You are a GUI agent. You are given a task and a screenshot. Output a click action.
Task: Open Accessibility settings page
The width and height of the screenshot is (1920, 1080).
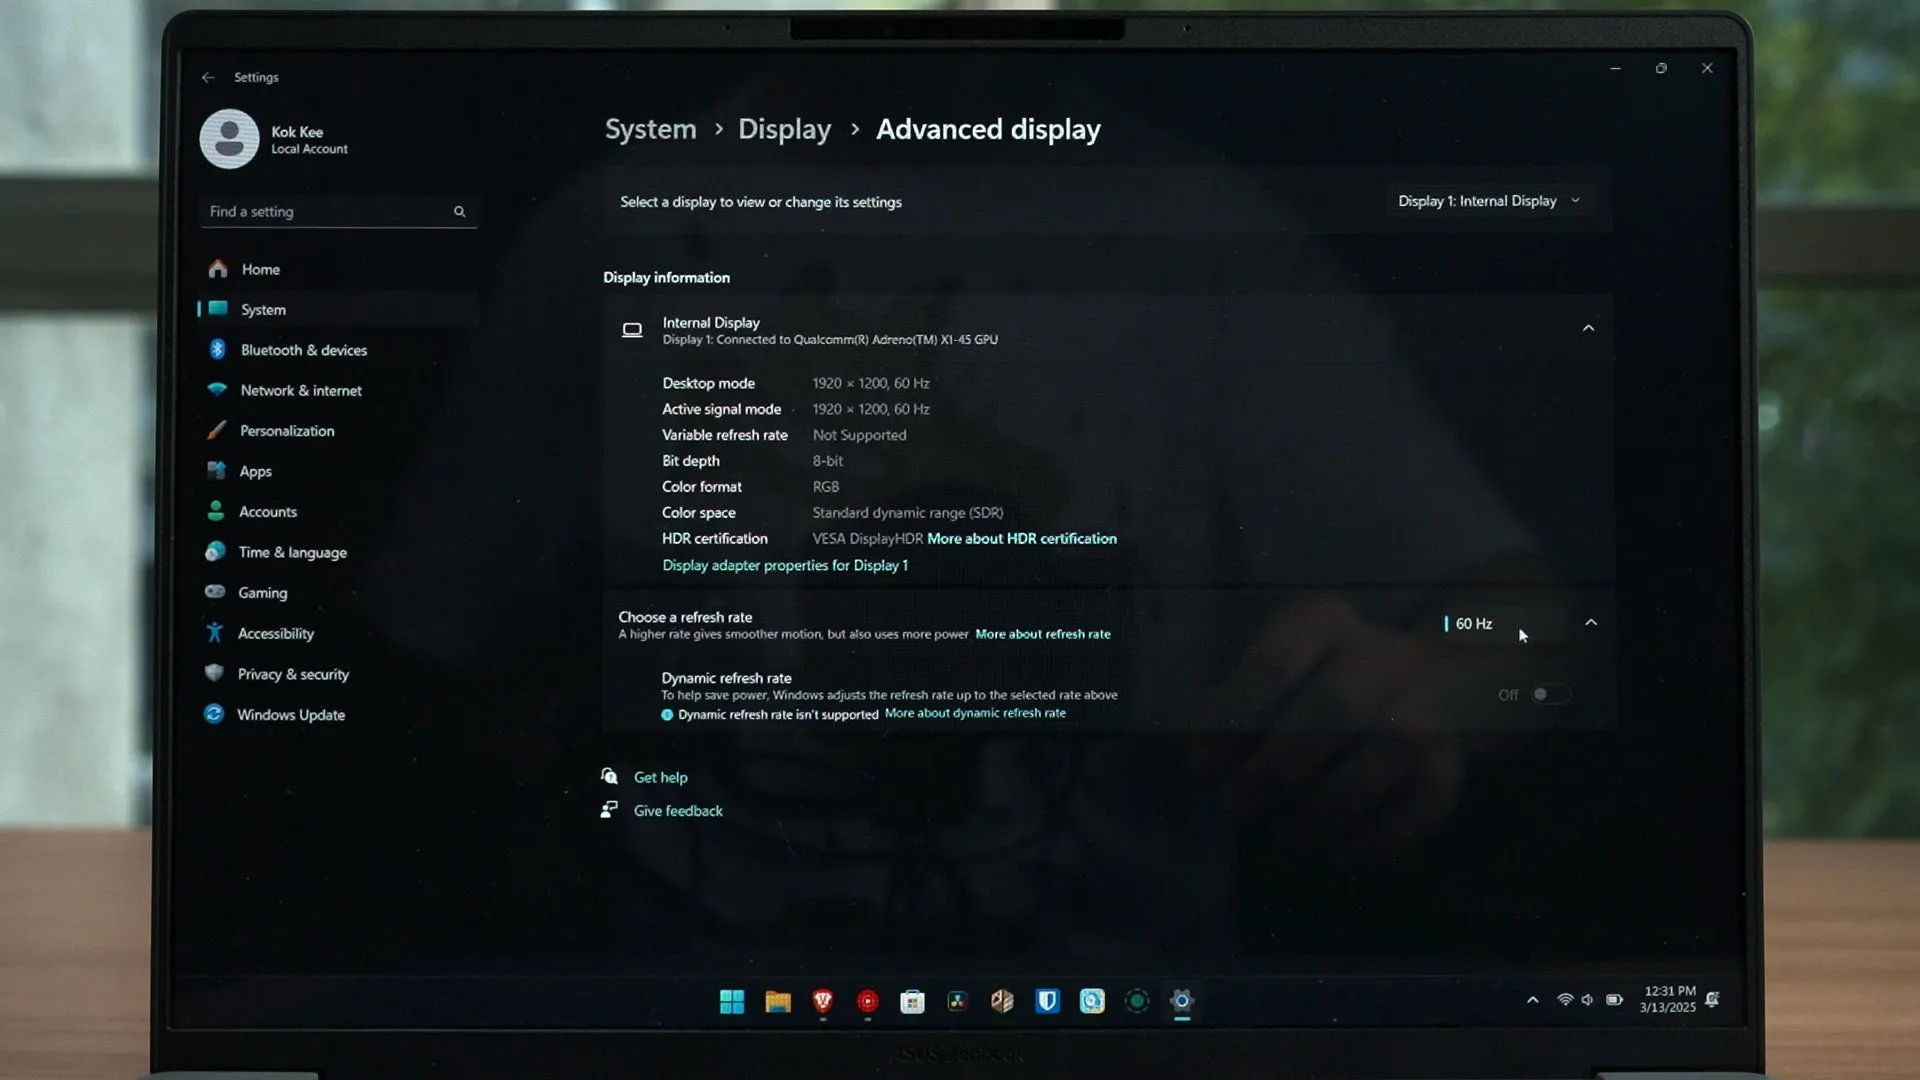(x=275, y=634)
